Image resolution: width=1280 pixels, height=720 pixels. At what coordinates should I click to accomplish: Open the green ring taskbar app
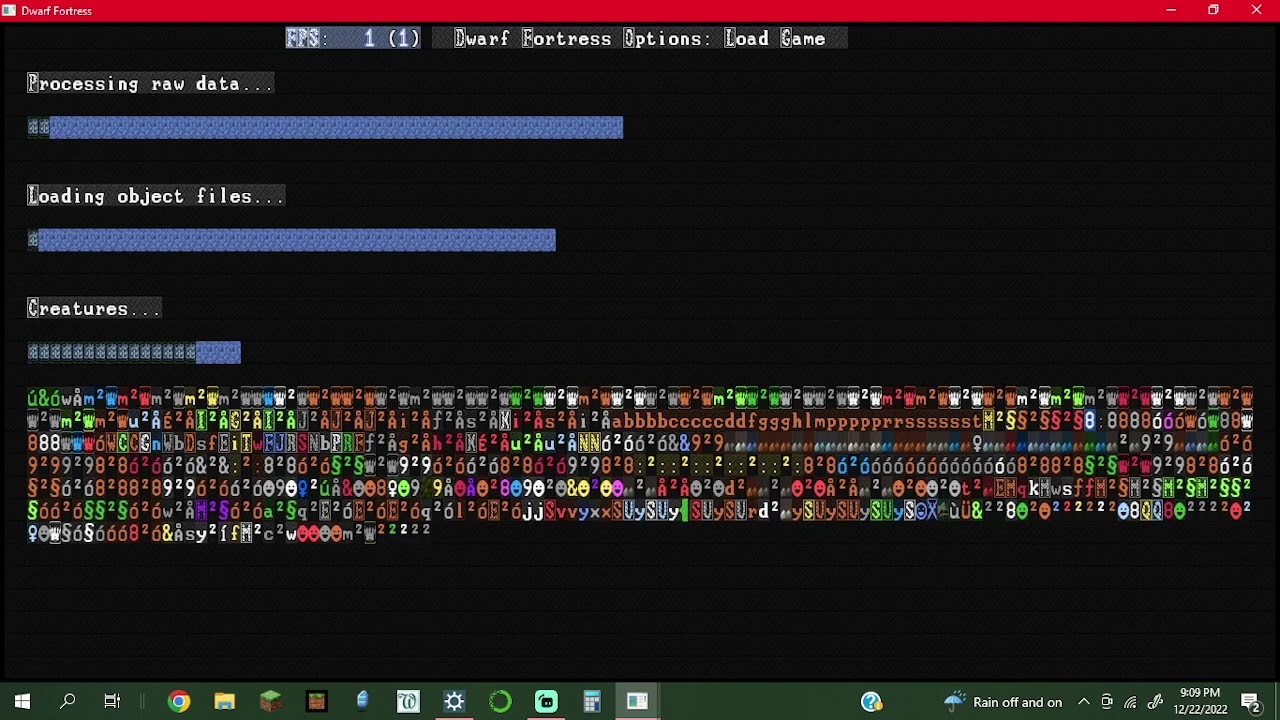(500, 702)
